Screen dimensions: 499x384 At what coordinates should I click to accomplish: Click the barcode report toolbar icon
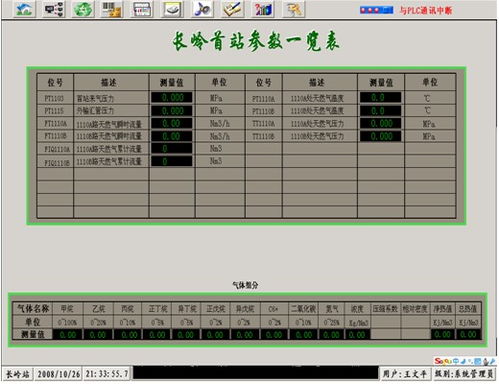click(x=111, y=9)
